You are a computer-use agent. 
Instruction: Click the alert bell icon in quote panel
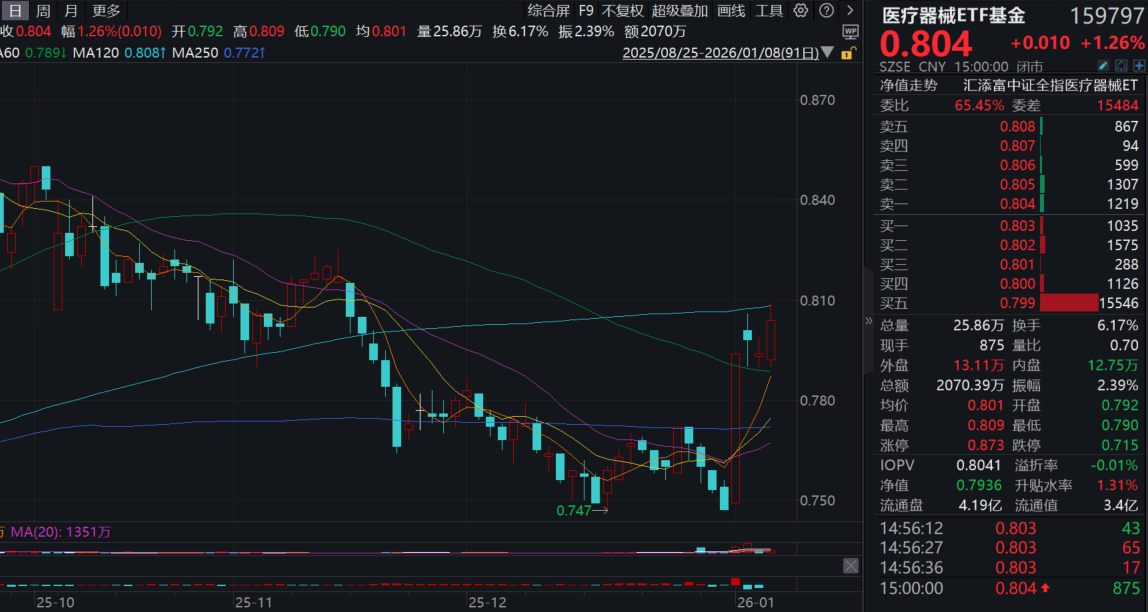pos(1122,66)
